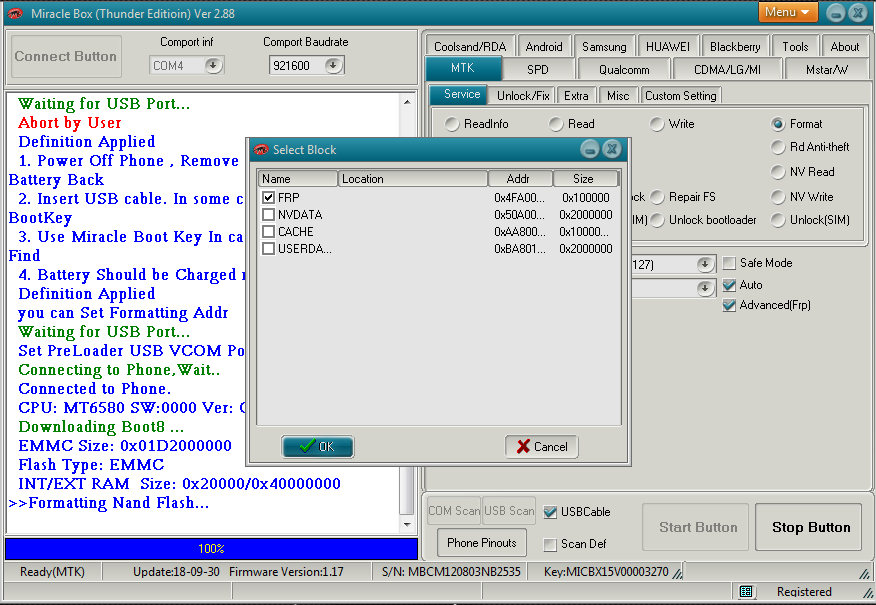
Task: Click the status bar grid icon near Registered
Action: click(746, 592)
